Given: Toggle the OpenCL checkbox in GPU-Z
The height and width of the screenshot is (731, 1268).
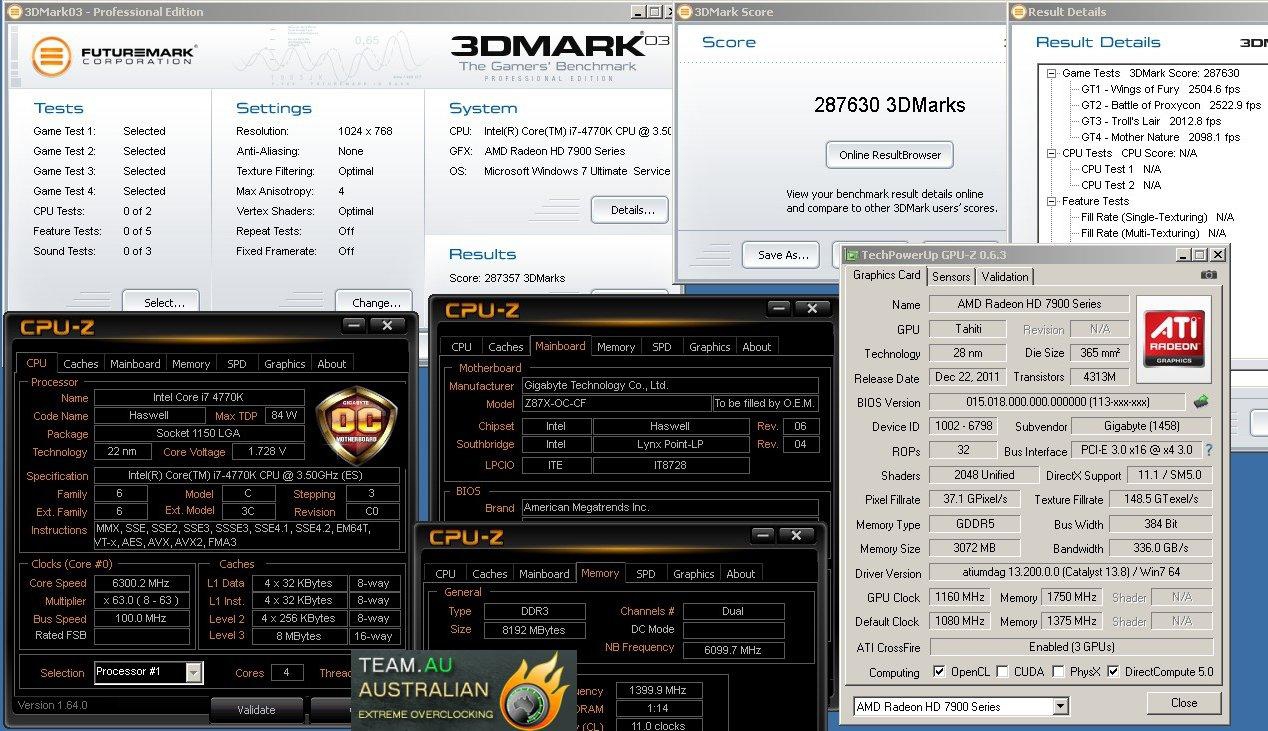Looking at the screenshot, I should [x=939, y=672].
